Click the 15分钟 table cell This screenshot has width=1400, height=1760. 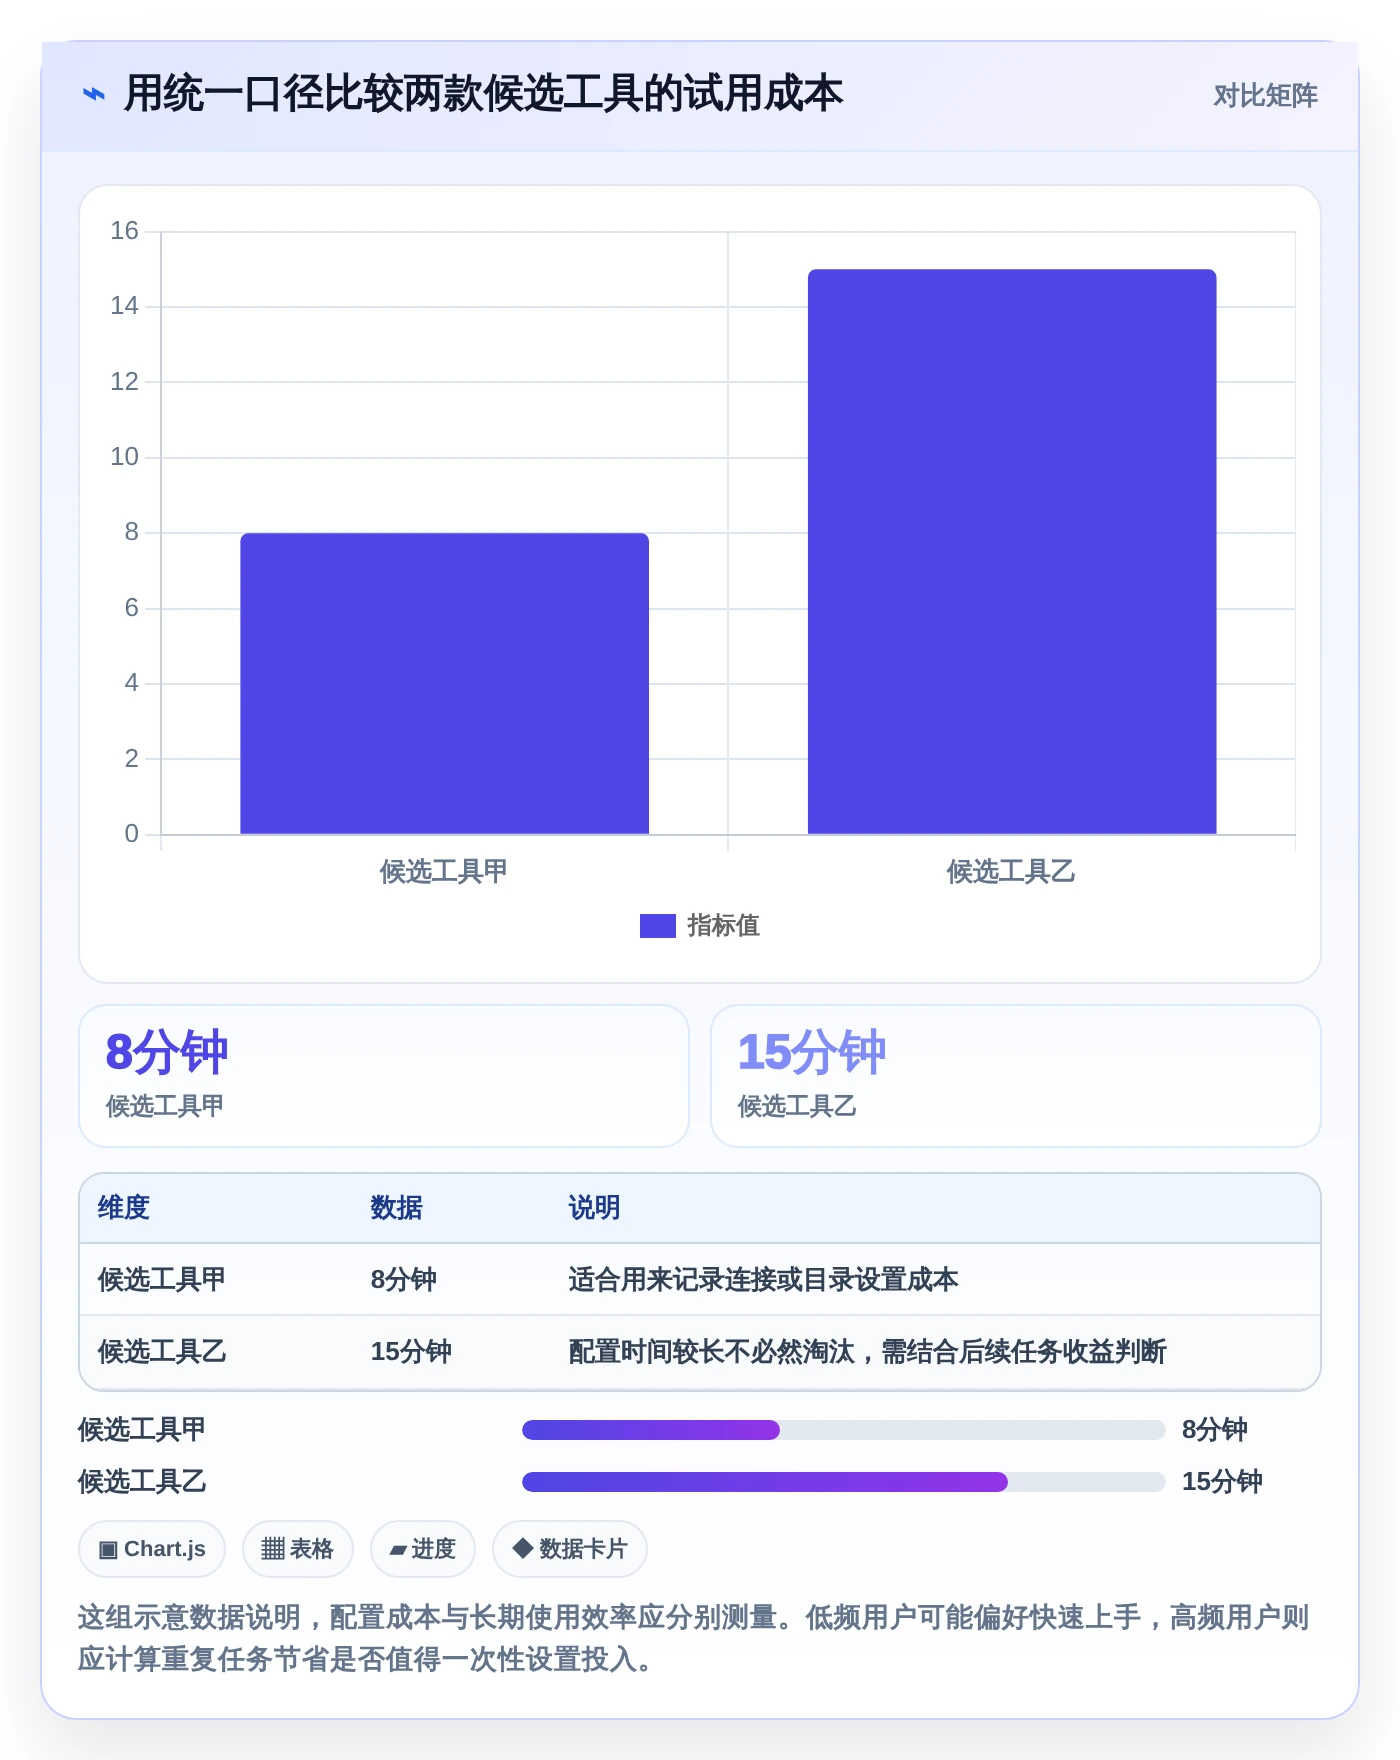(x=411, y=1351)
